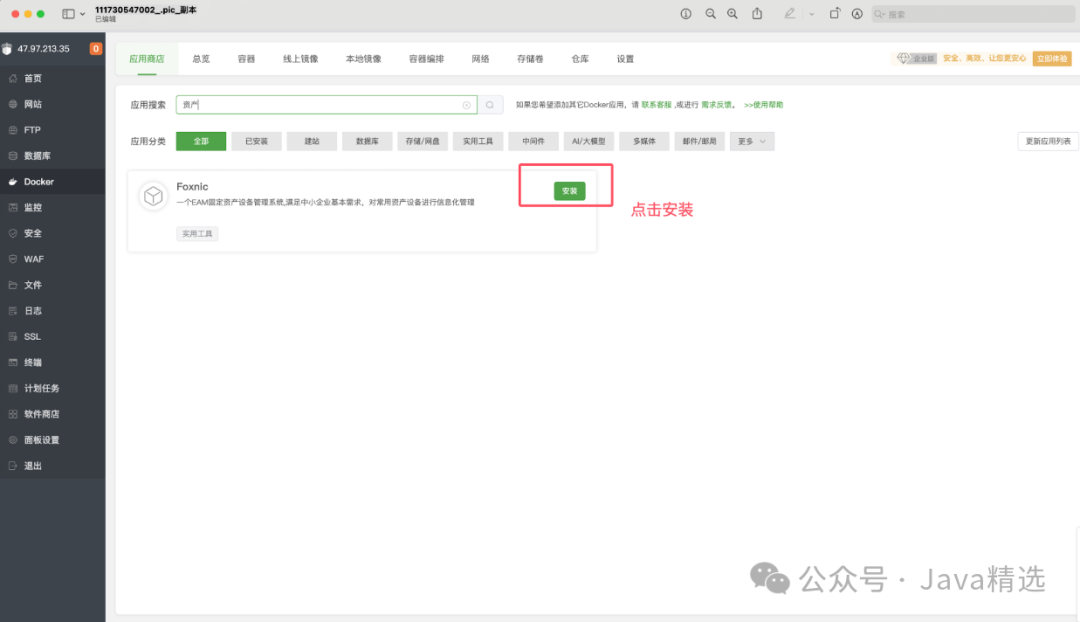
Task: Open FTP in the sidebar
Action: coord(52,129)
